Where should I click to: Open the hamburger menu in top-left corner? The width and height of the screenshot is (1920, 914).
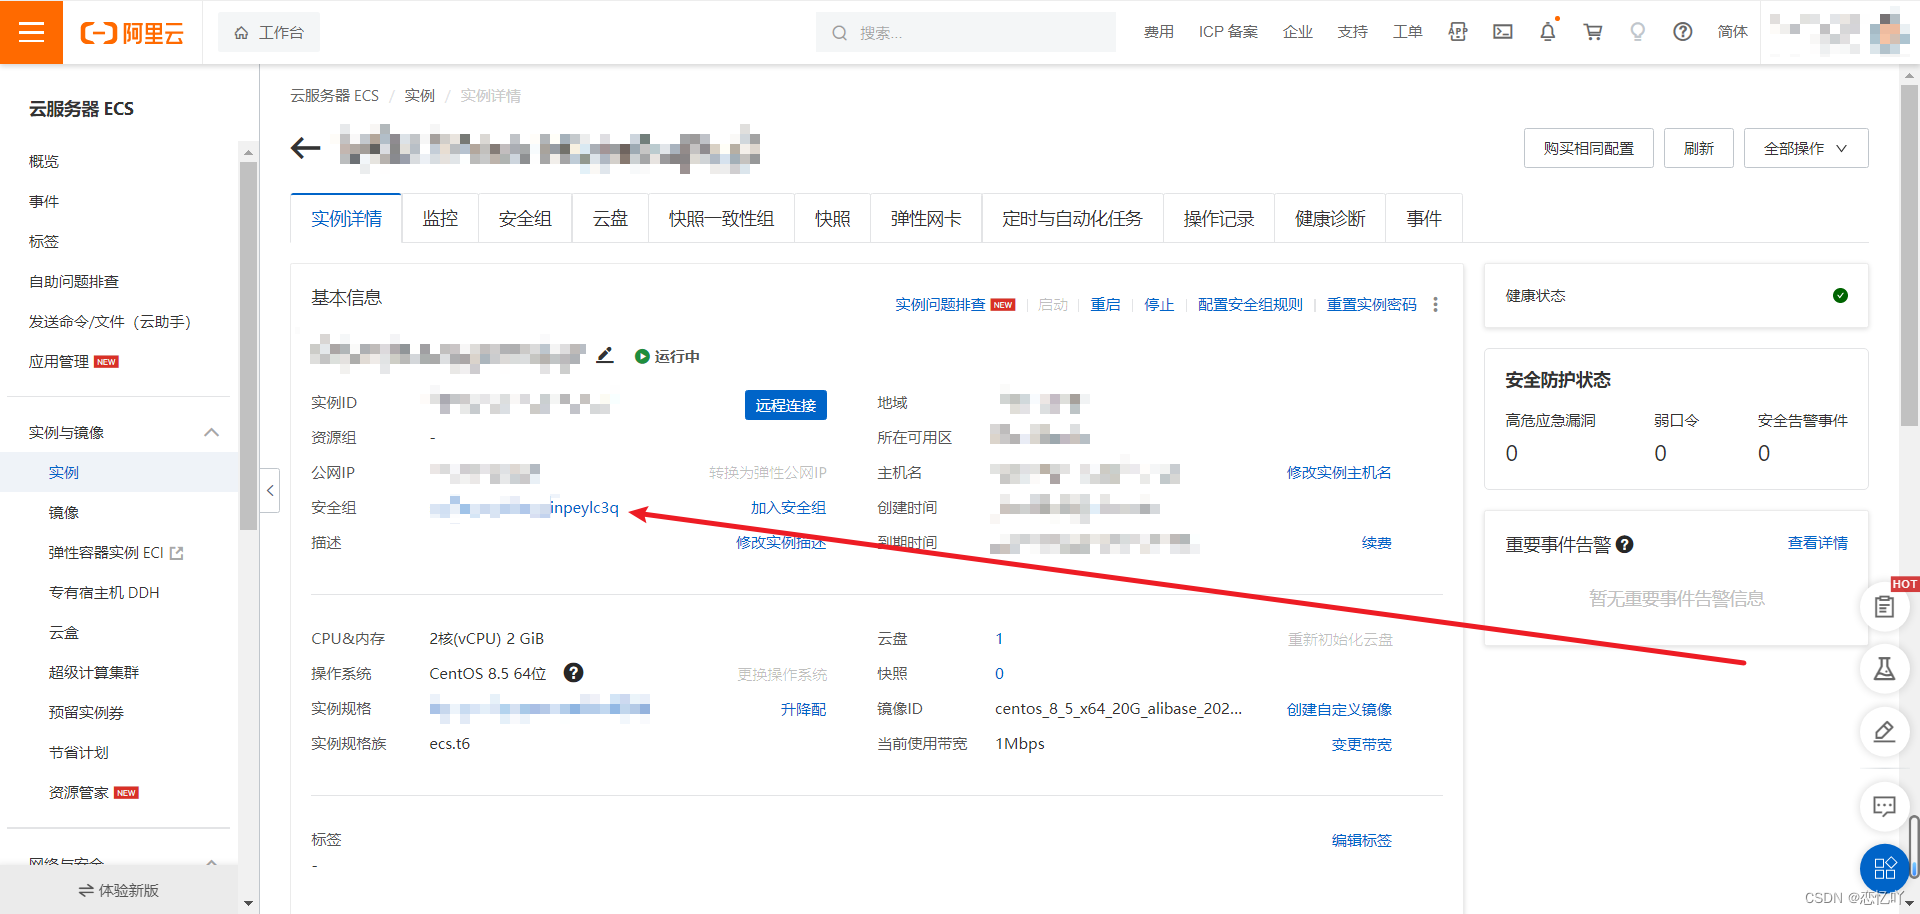[x=31, y=32]
